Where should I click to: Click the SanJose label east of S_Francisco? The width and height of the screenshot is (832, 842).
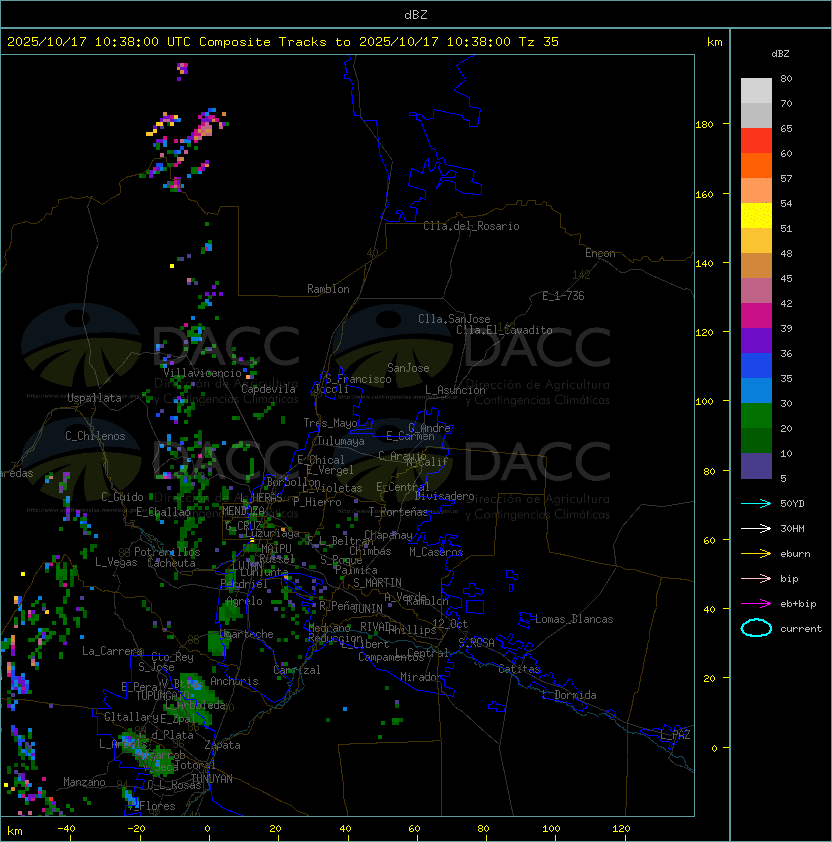[x=408, y=368]
